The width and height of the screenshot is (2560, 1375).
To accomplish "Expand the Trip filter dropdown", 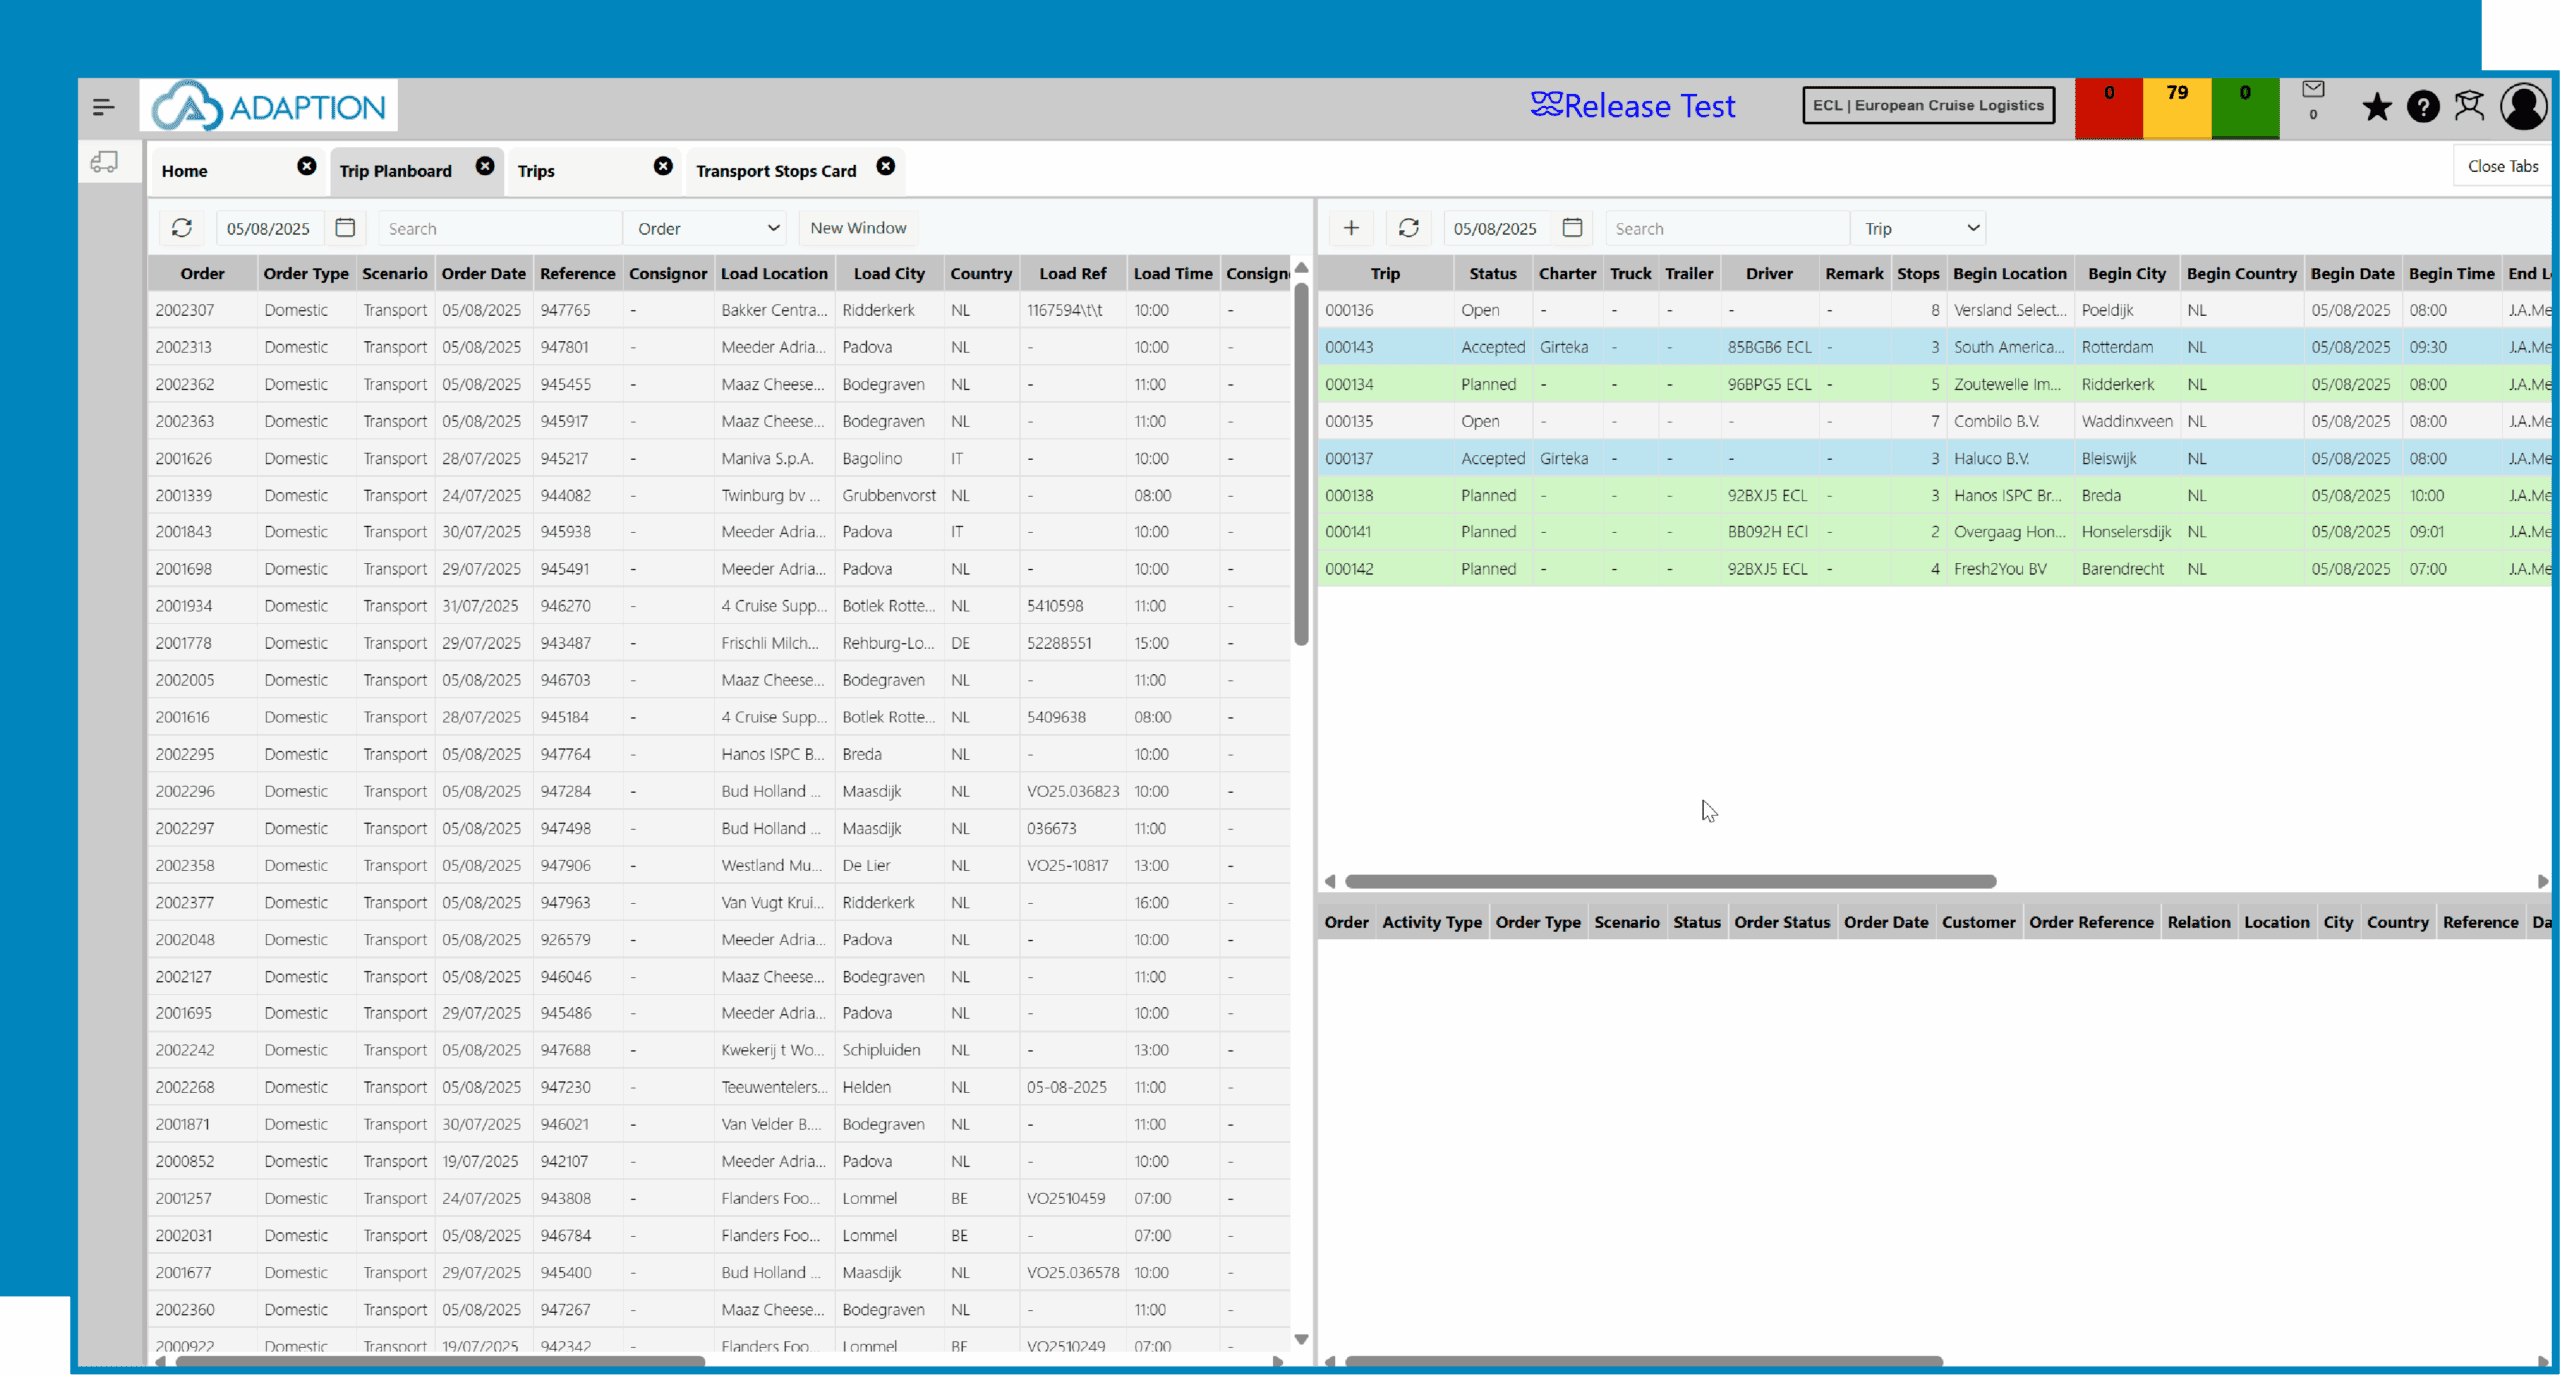I will pos(1919,228).
